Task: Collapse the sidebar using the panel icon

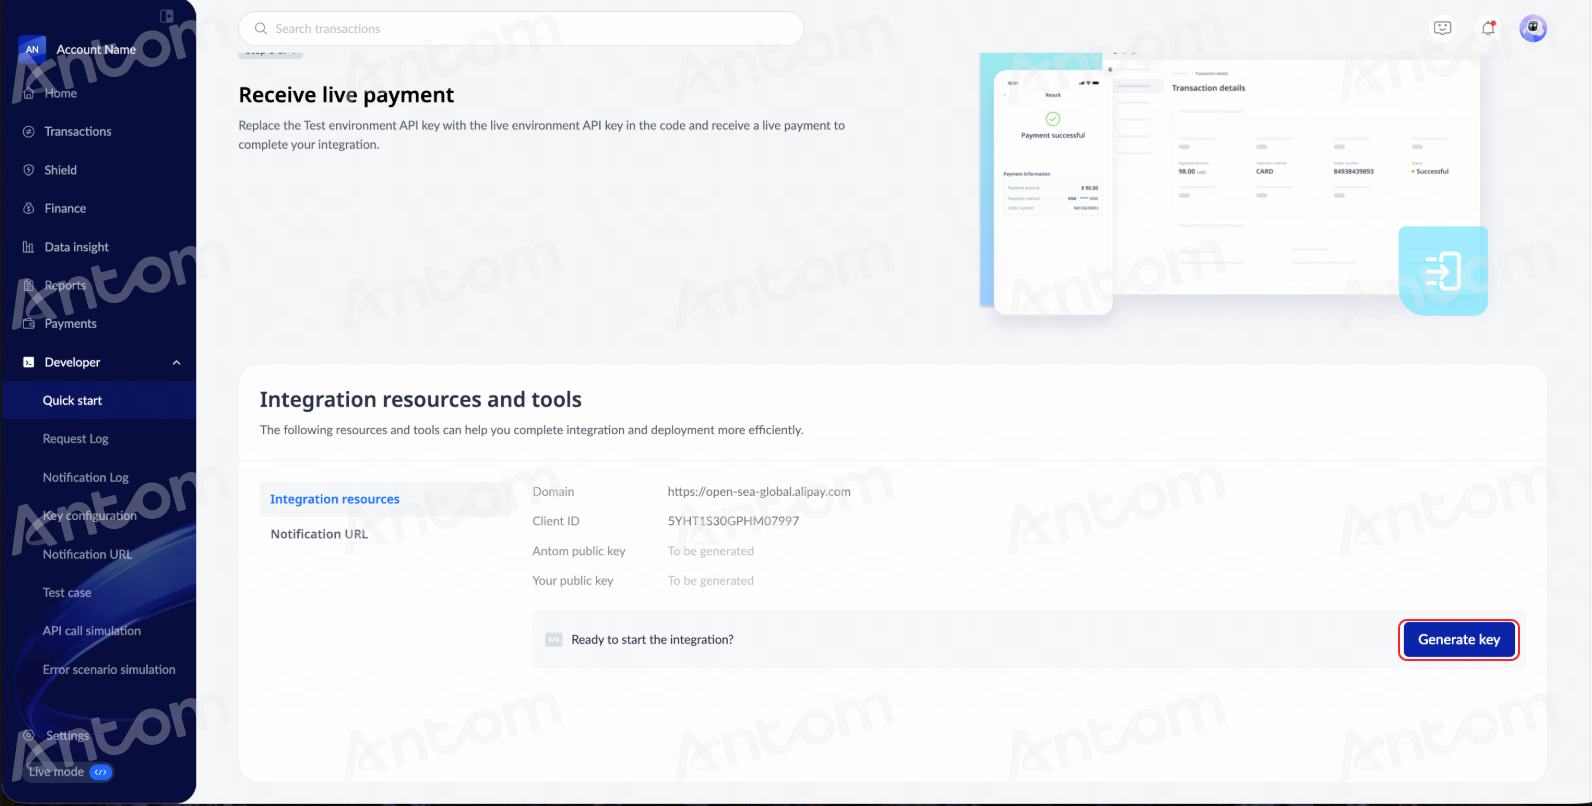Action: coord(167,16)
